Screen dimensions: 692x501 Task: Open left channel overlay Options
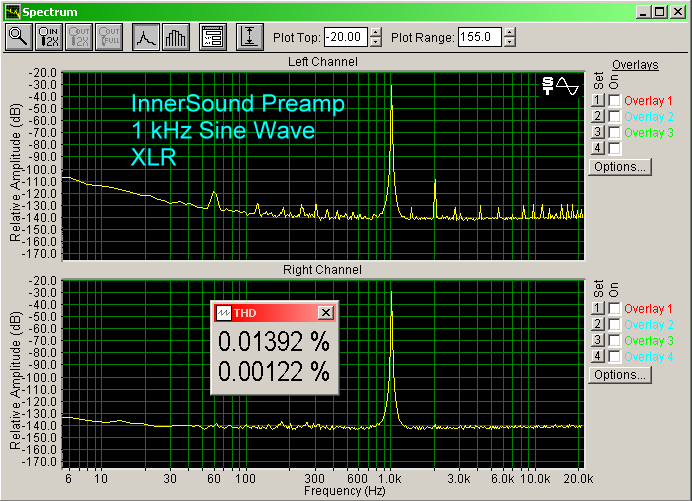(x=620, y=167)
